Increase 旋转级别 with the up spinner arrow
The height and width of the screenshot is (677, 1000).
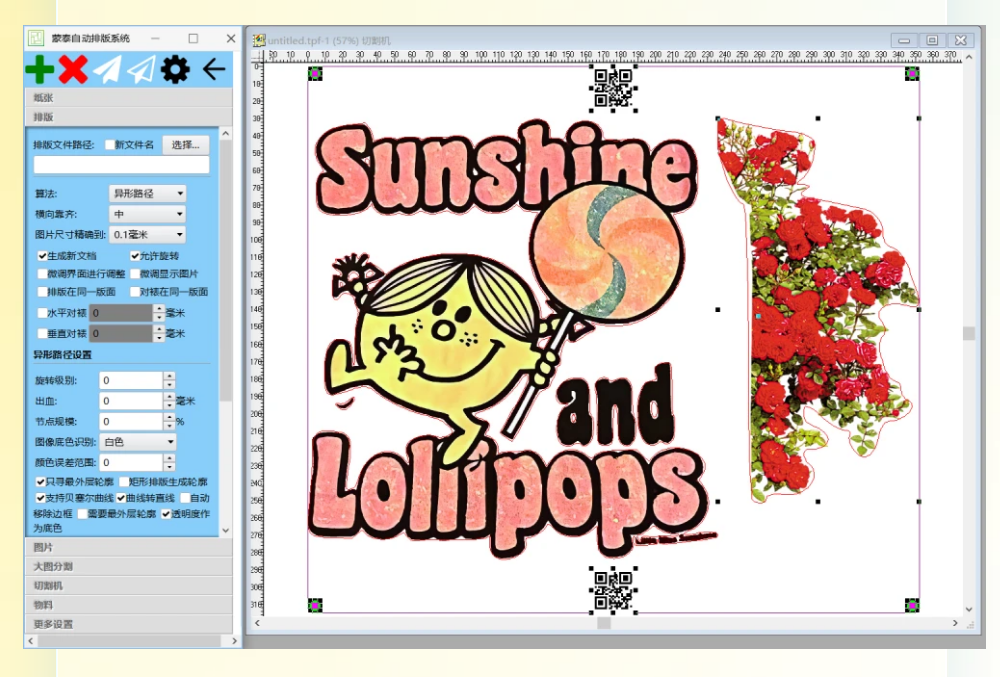169,376
